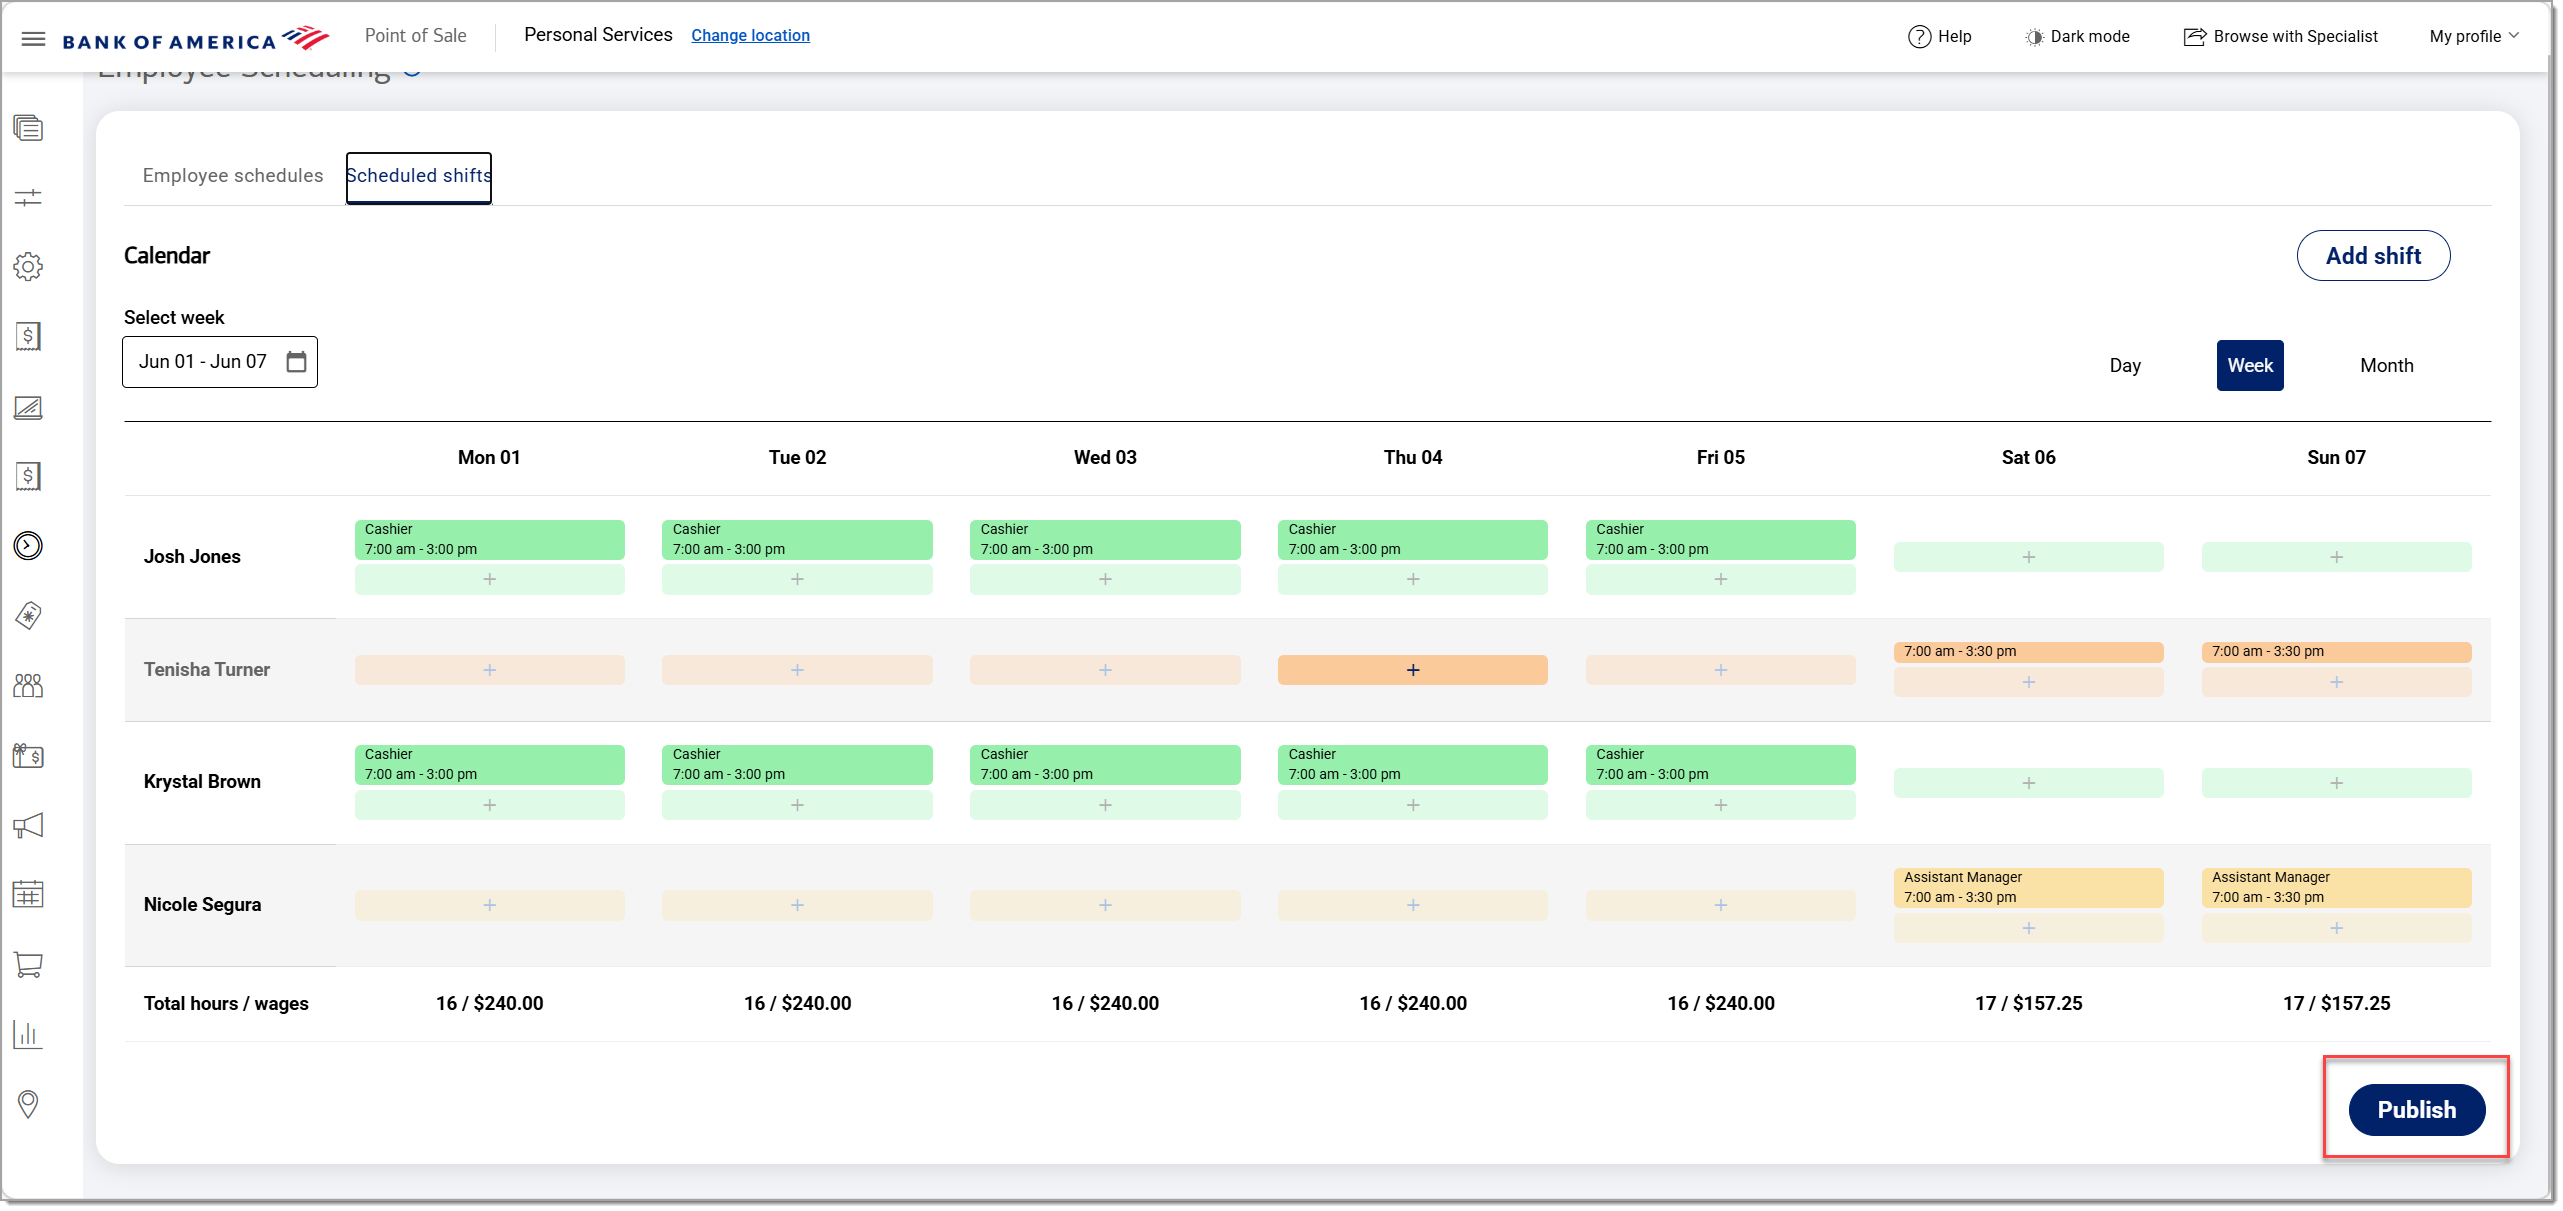Click the Josh Jones employee name

click(x=192, y=557)
